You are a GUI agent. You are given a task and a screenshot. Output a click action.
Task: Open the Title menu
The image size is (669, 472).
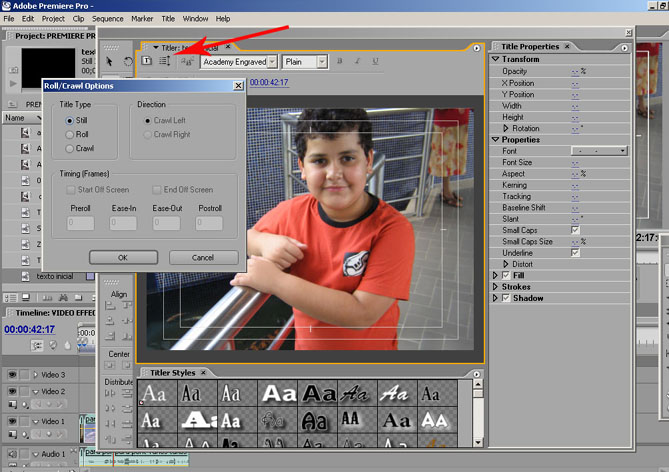pyautogui.click(x=168, y=18)
